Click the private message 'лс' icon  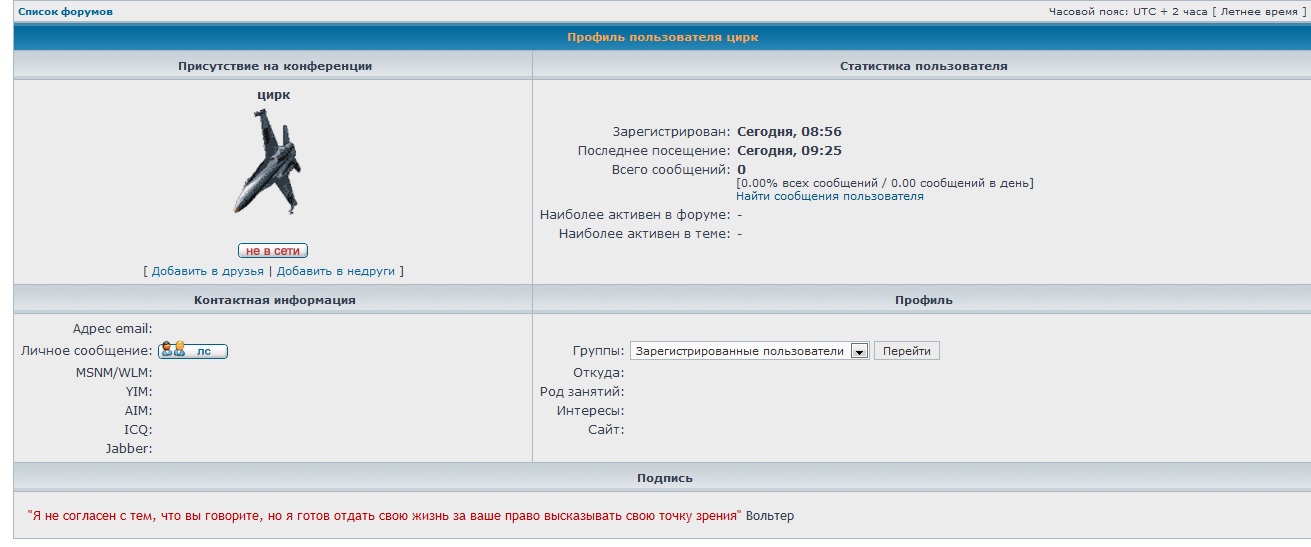(x=193, y=351)
